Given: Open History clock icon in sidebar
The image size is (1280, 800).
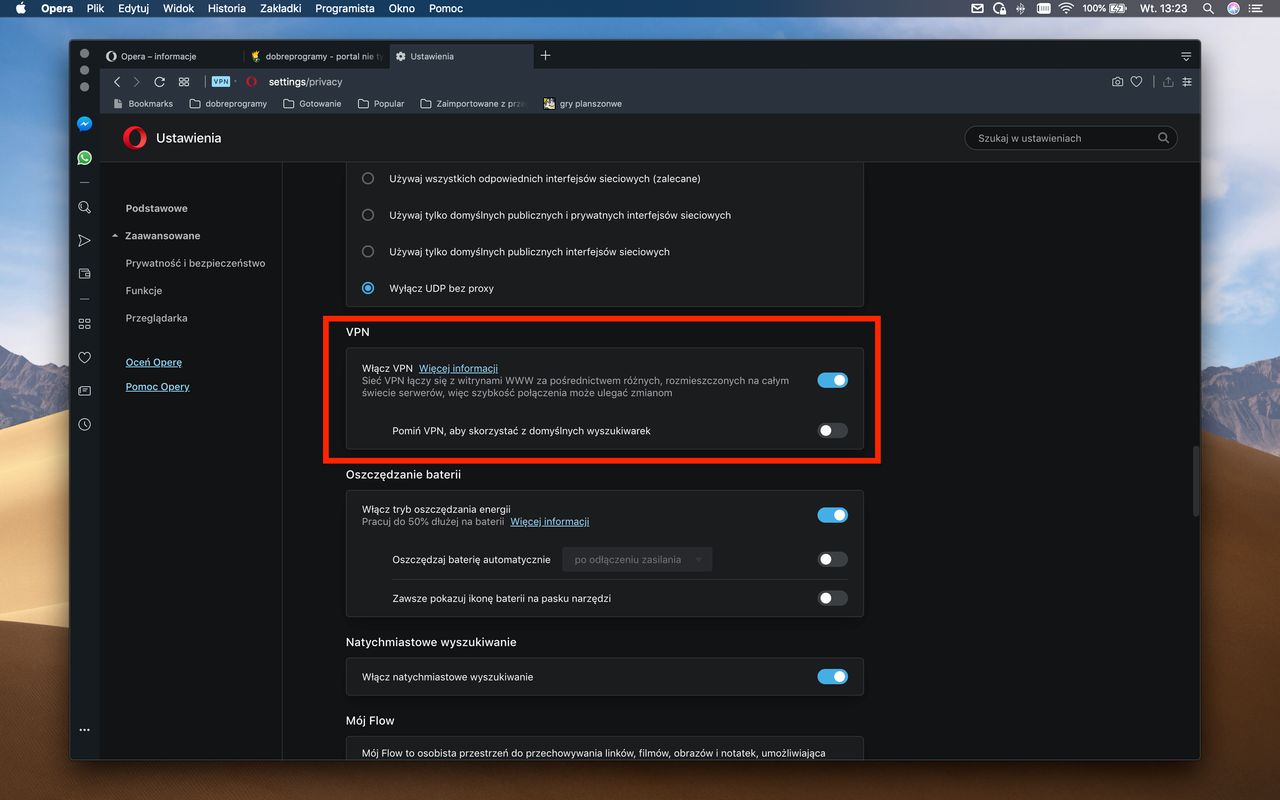Looking at the screenshot, I should (84, 424).
